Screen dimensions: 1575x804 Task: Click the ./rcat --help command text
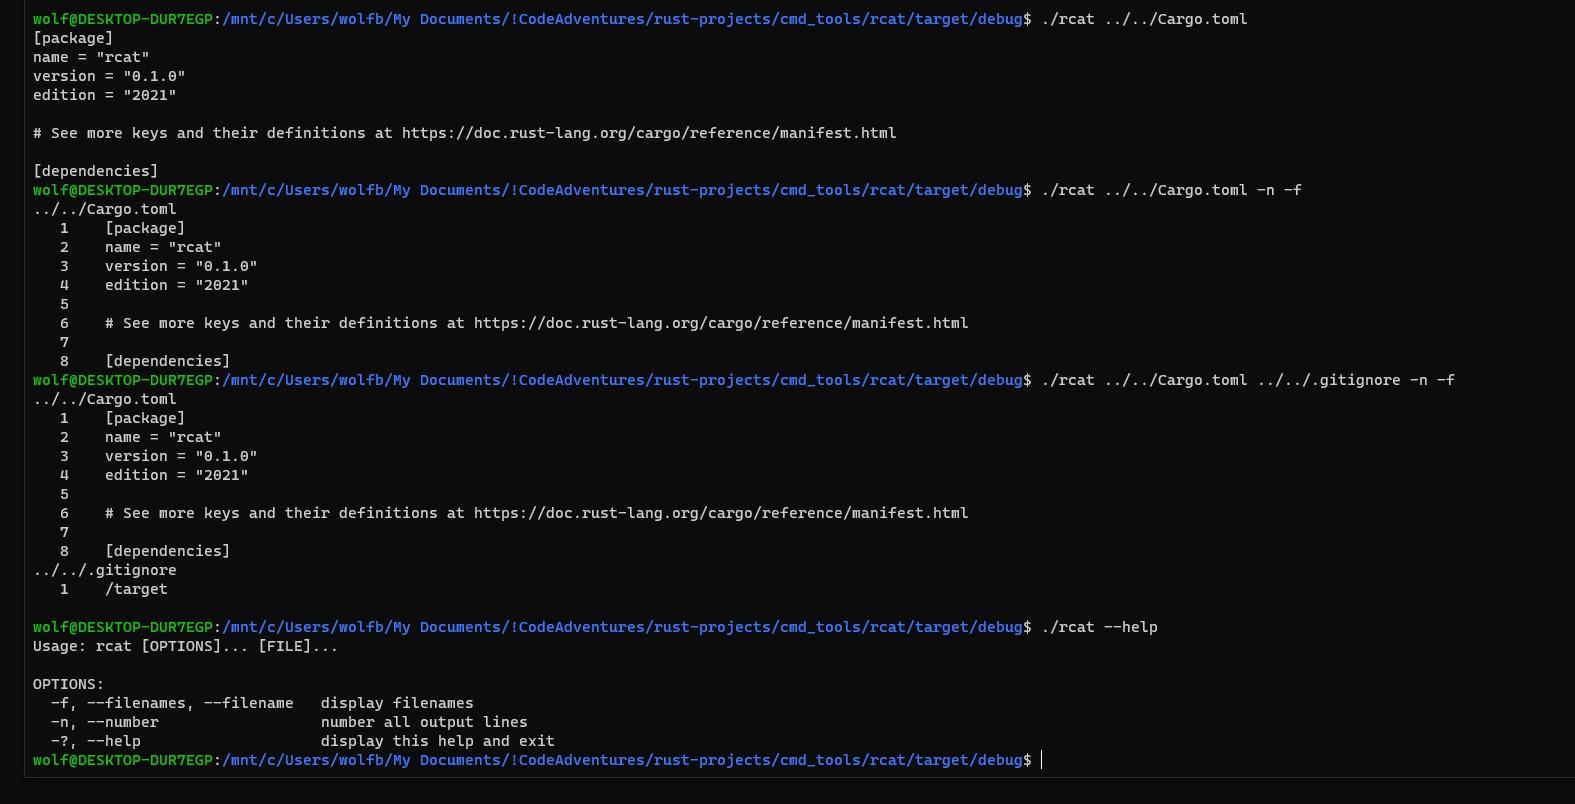click(x=1099, y=627)
